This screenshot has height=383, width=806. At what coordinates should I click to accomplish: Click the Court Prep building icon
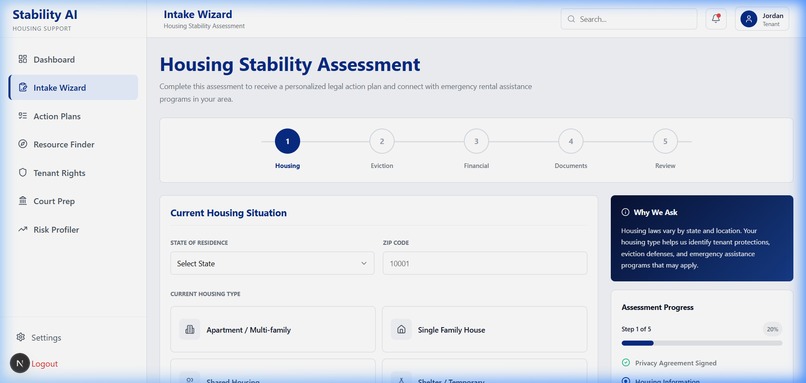pyautogui.click(x=23, y=201)
